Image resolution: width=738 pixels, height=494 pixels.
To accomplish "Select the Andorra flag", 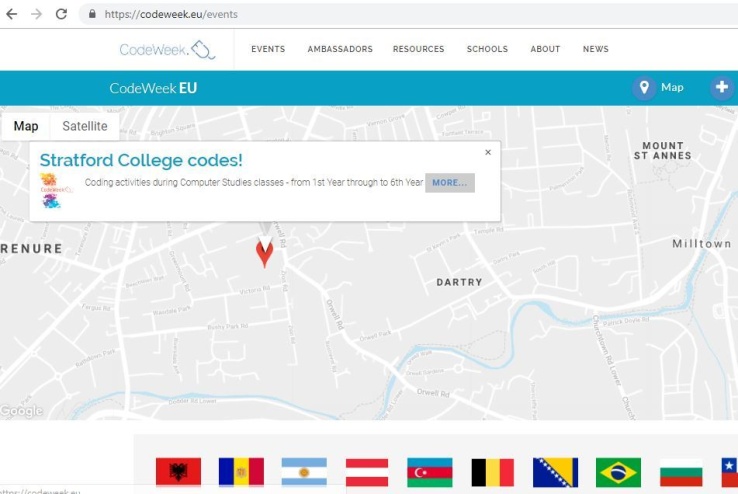I will tap(241, 472).
